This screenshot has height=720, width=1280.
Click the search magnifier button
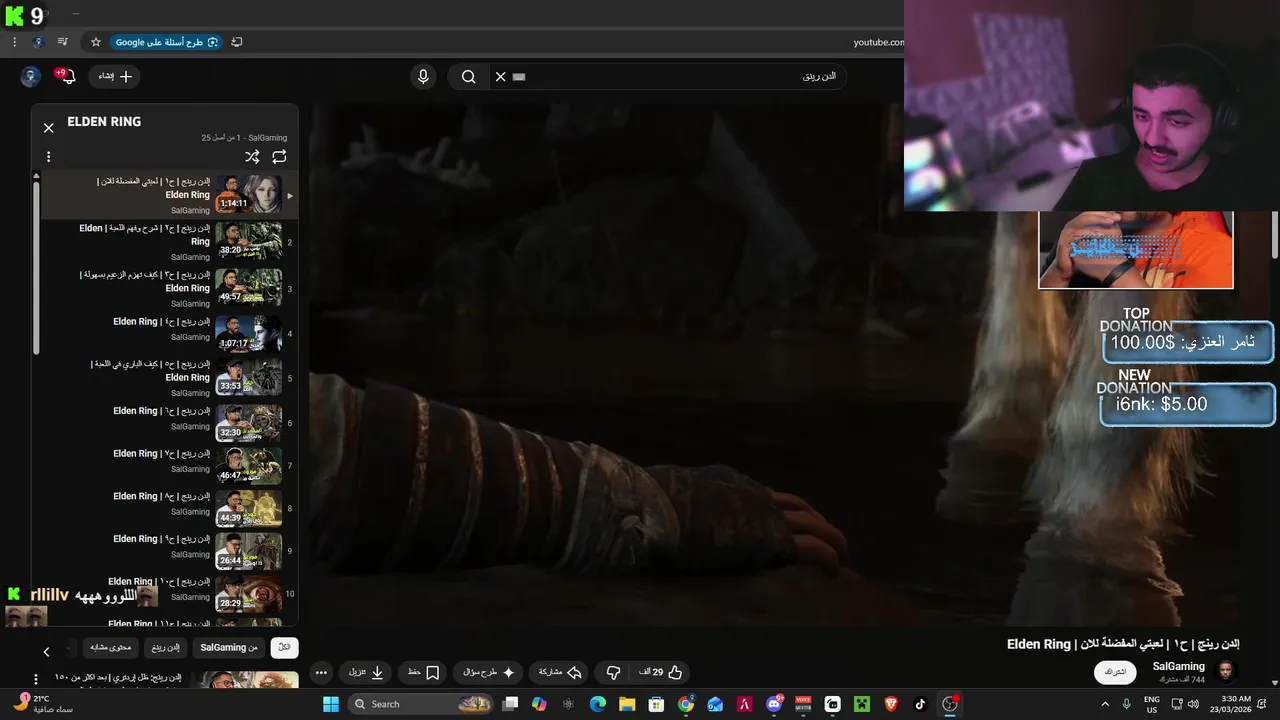[x=468, y=76]
